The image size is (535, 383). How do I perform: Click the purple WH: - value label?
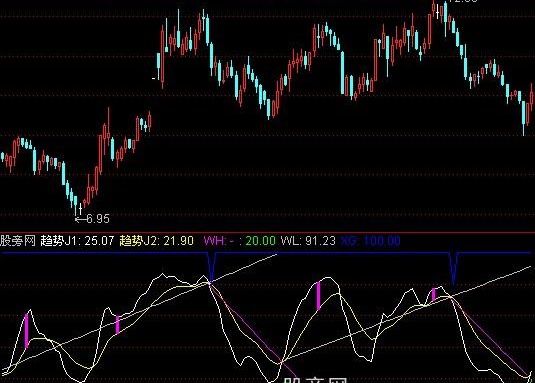219,241
